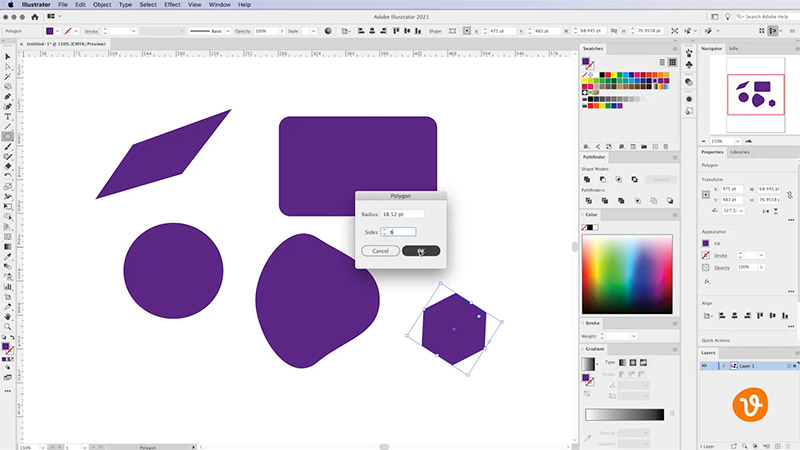Image resolution: width=800 pixels, height=450 pixels.
Task: Click the gradient slider bar in Gradient panel
Action: 624,415
